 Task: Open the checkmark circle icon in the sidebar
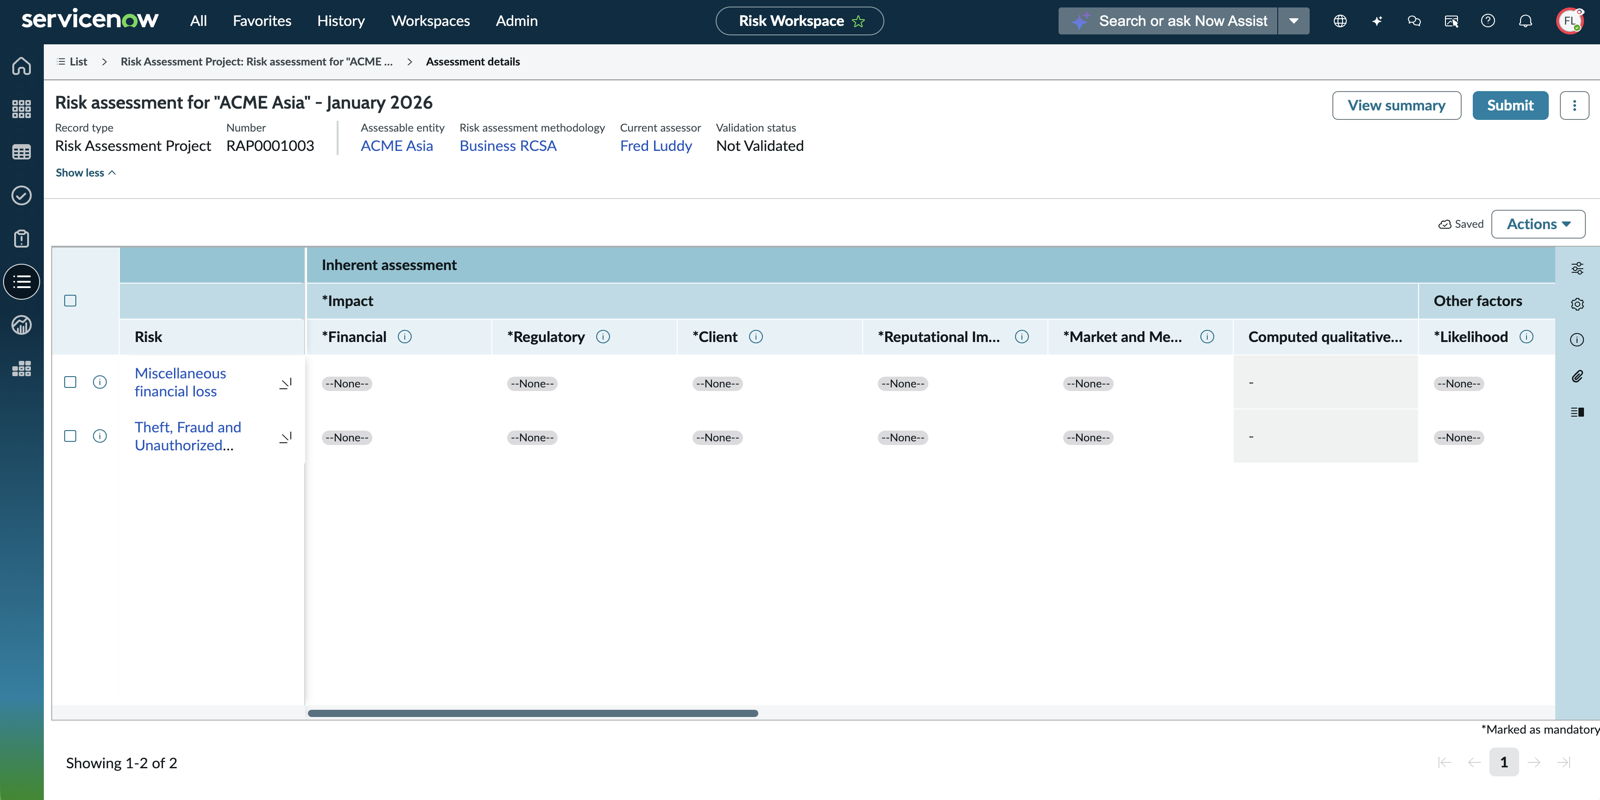(21, 195)
